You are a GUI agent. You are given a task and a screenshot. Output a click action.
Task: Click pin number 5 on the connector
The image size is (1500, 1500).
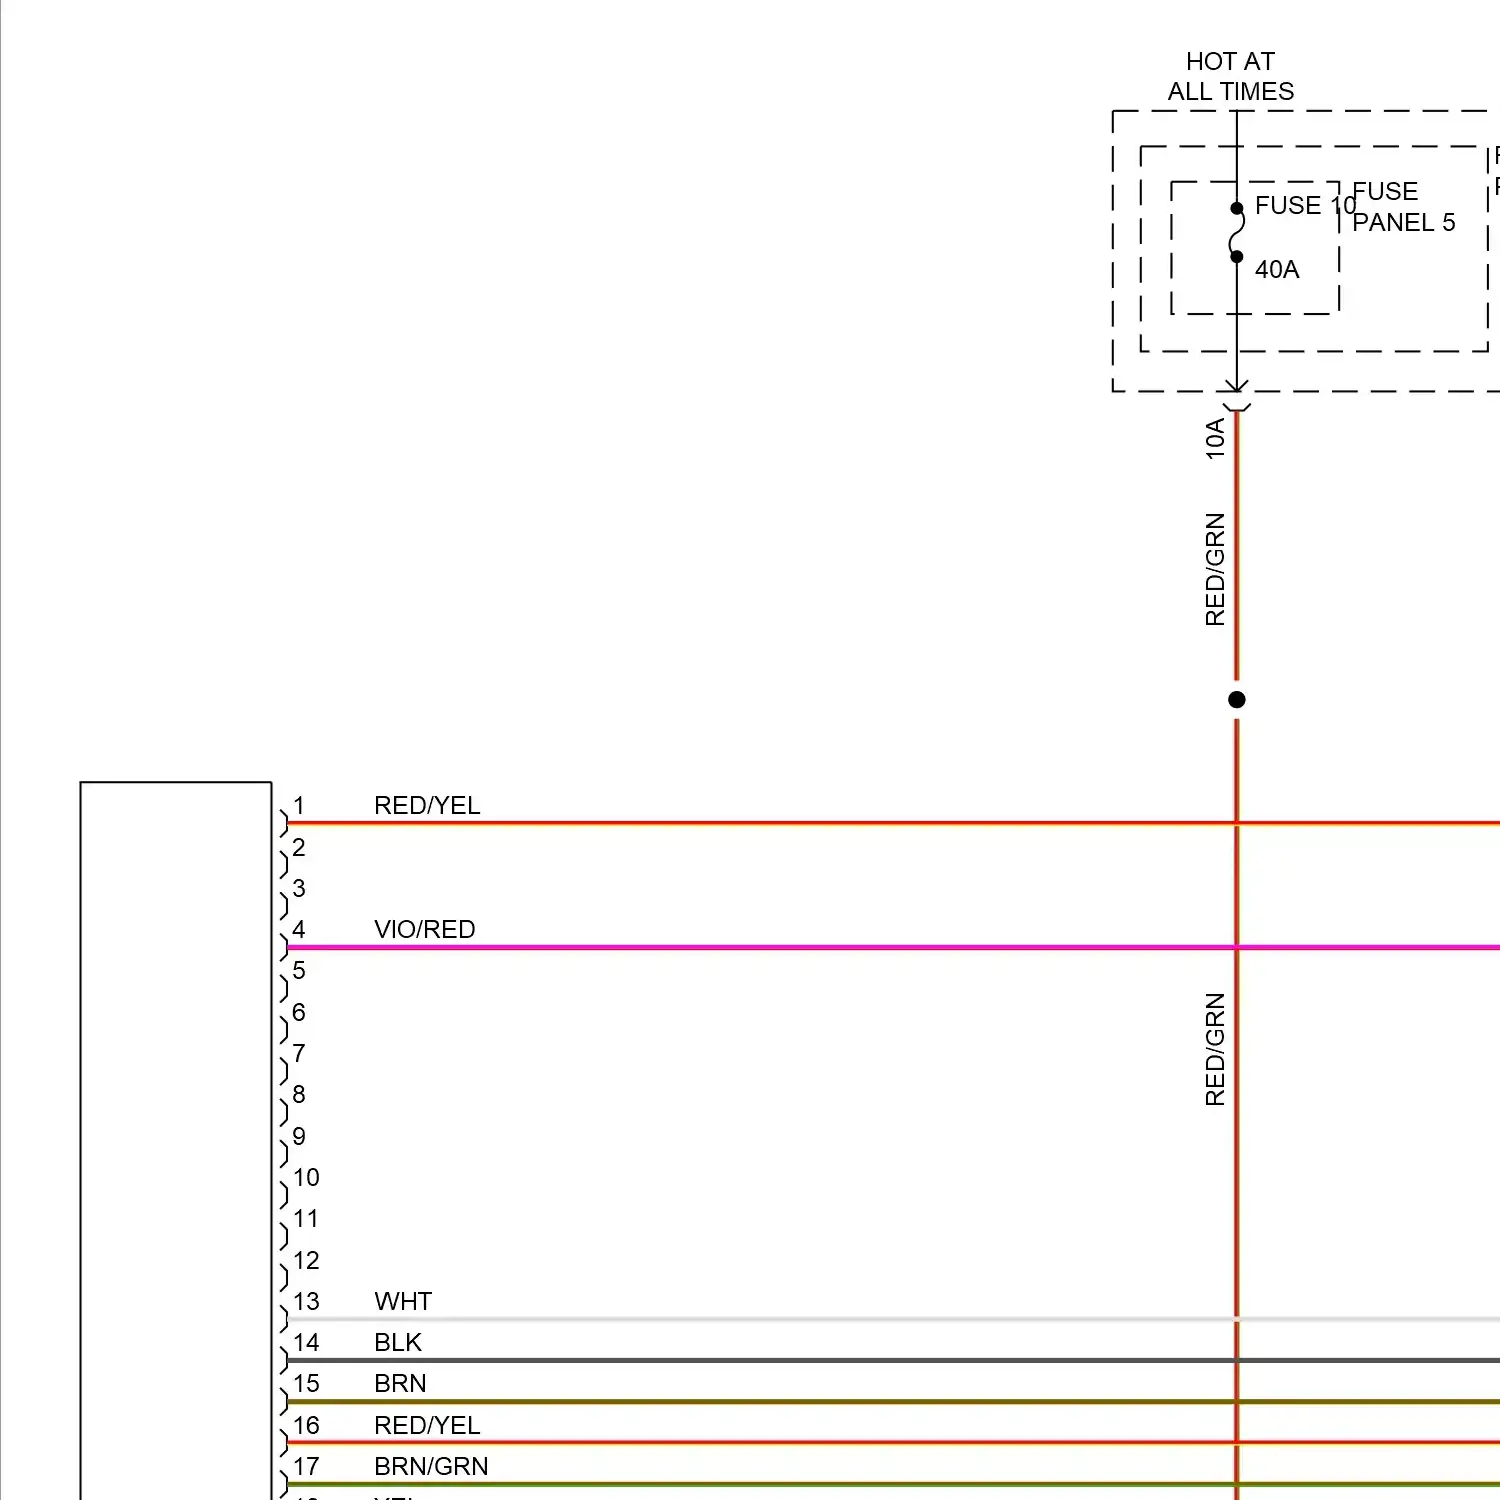[x=298, y=970]
